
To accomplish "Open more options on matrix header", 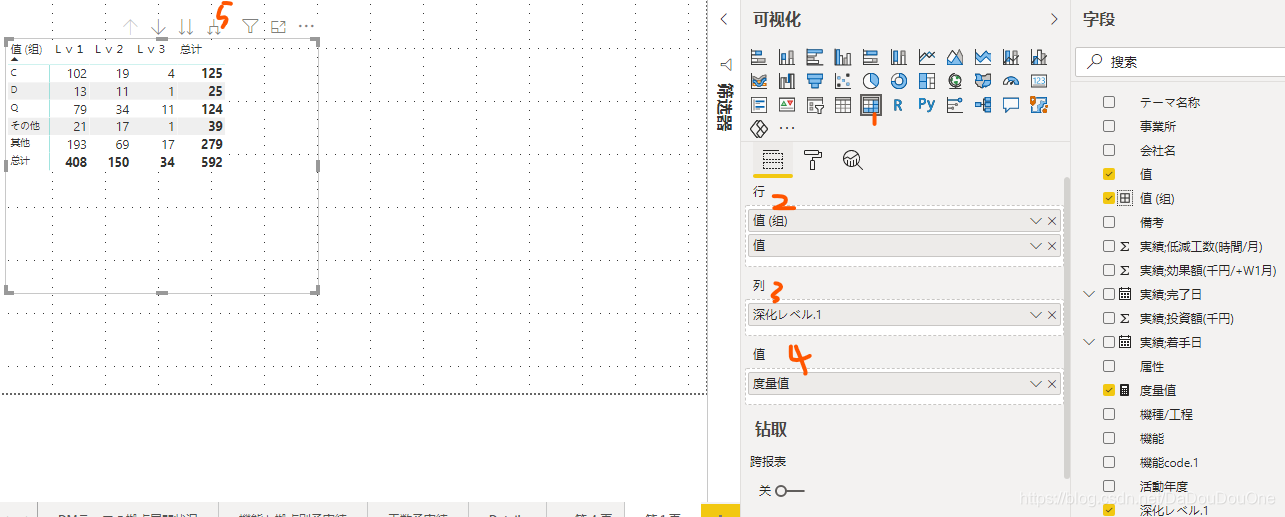I will (x=306, y=26).
